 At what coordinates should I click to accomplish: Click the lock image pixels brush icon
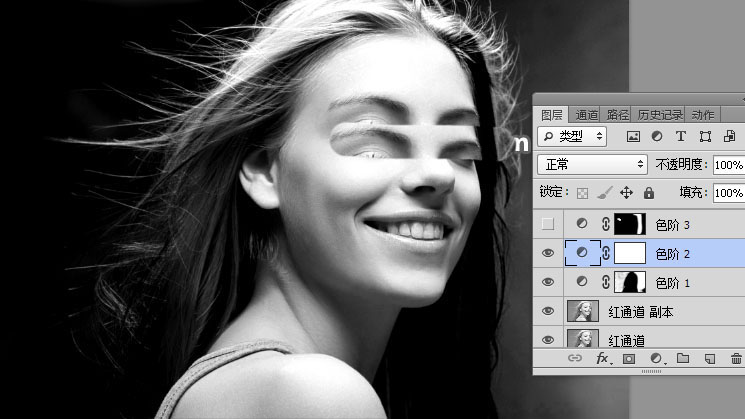point(604,193)
